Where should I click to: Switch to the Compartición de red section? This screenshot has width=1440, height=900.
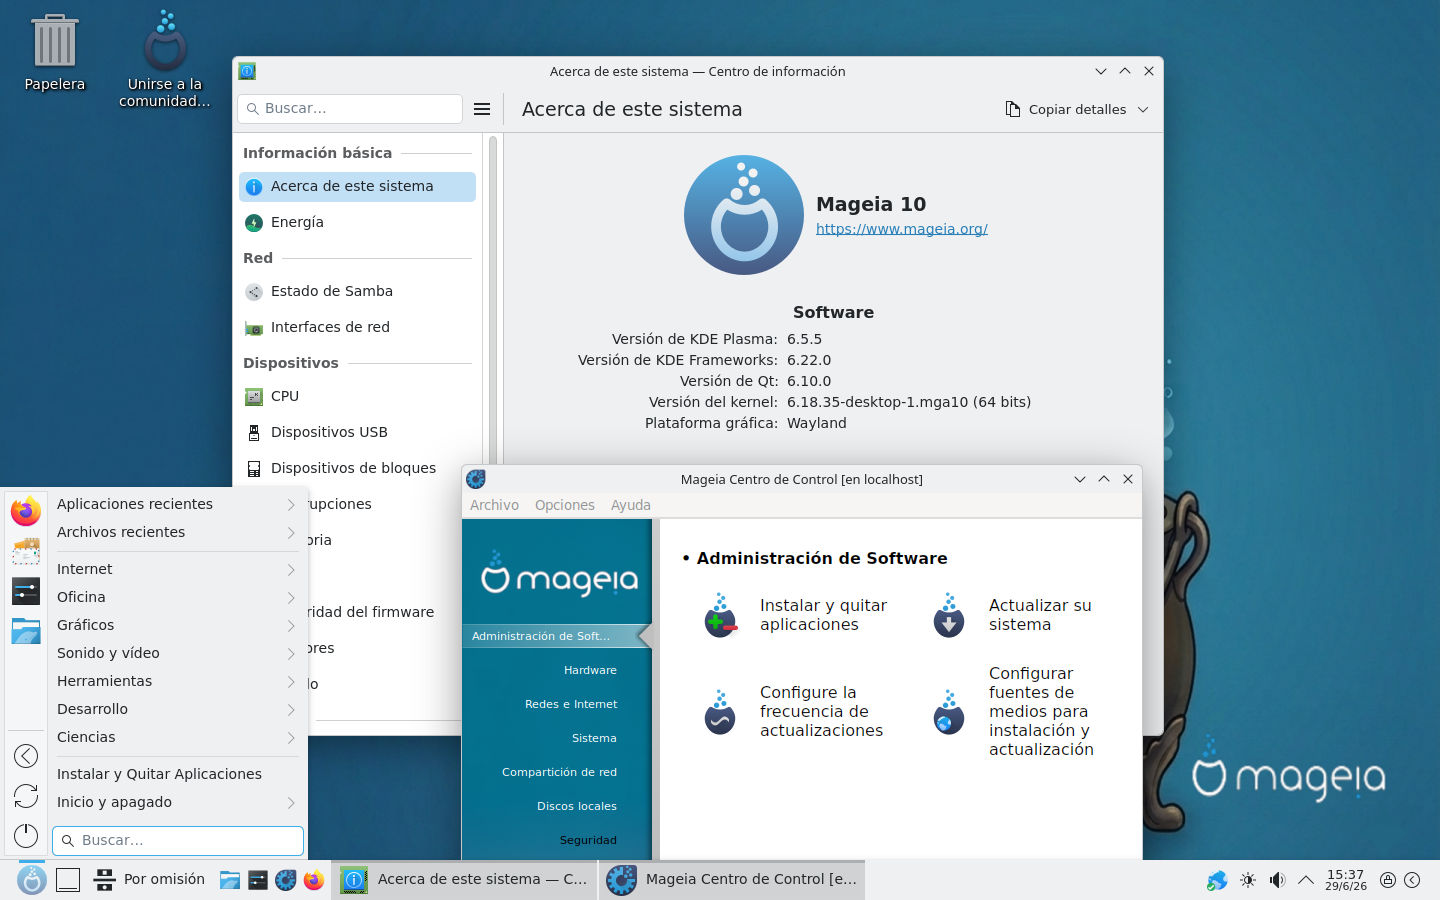point(559,772)
